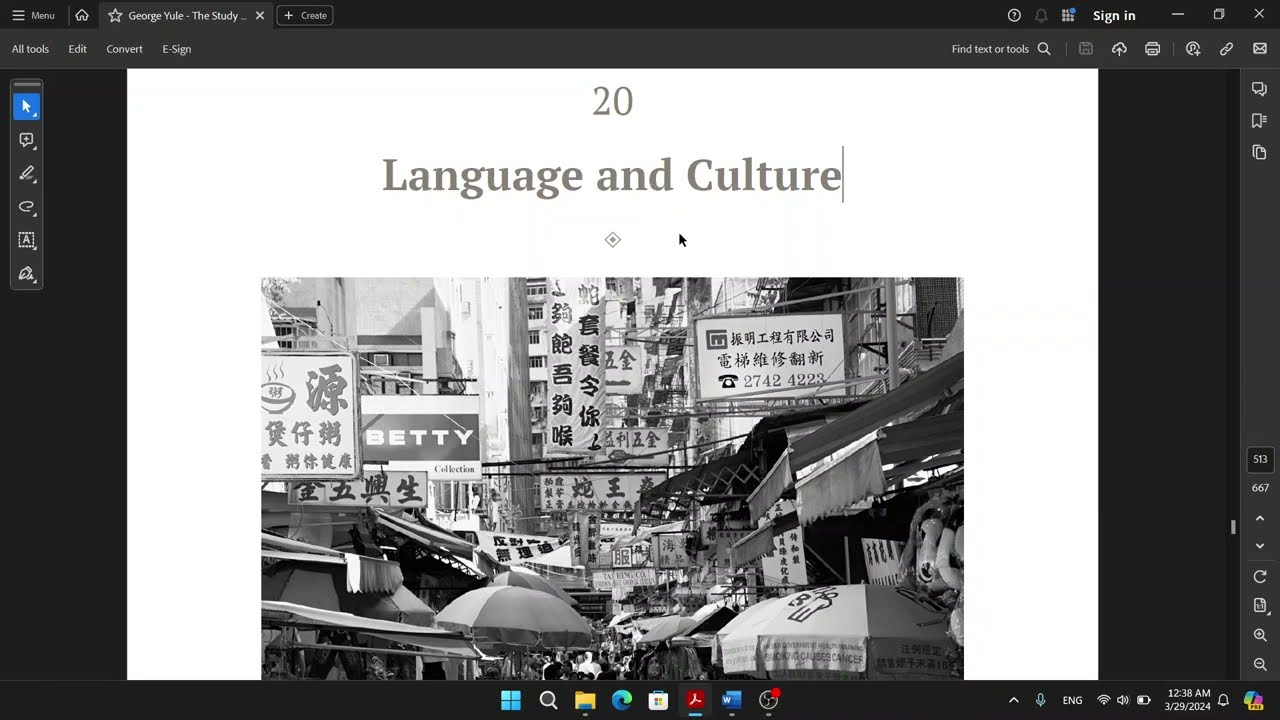This screenshot has width=1280, height=720.
Task: Go to next page arrow
Action: [x=1260, y=546]
